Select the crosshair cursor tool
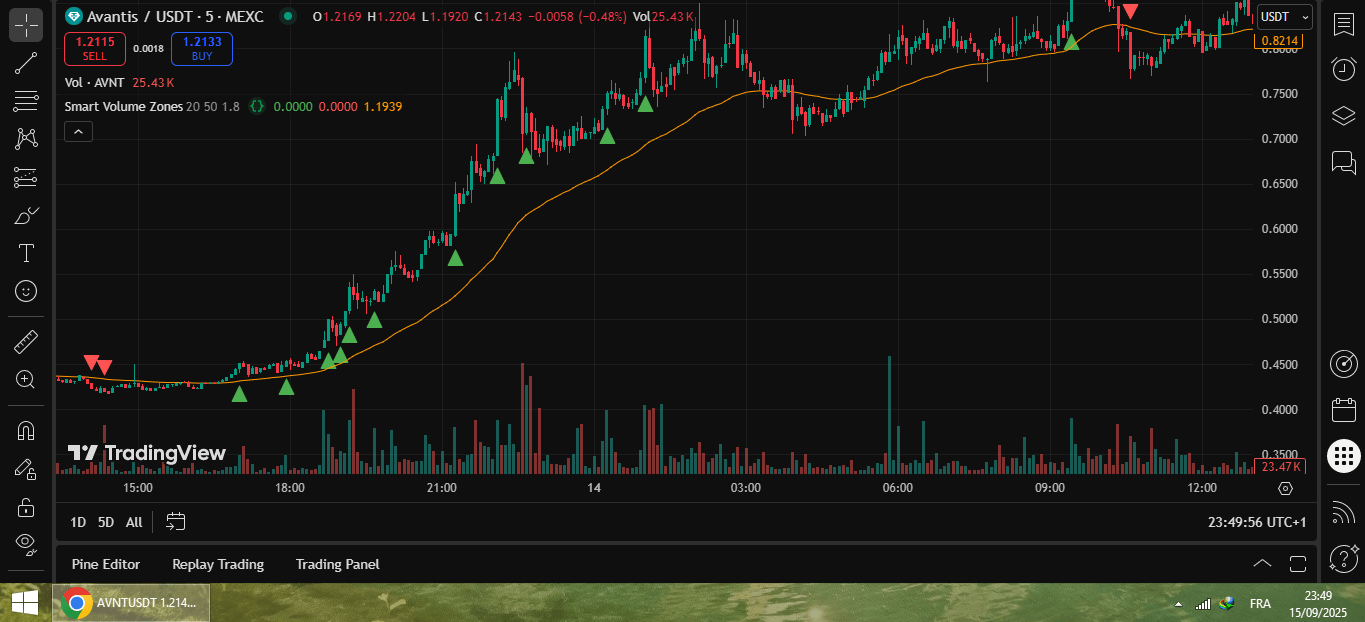1365x622 pixels. (x=26, y=25)
